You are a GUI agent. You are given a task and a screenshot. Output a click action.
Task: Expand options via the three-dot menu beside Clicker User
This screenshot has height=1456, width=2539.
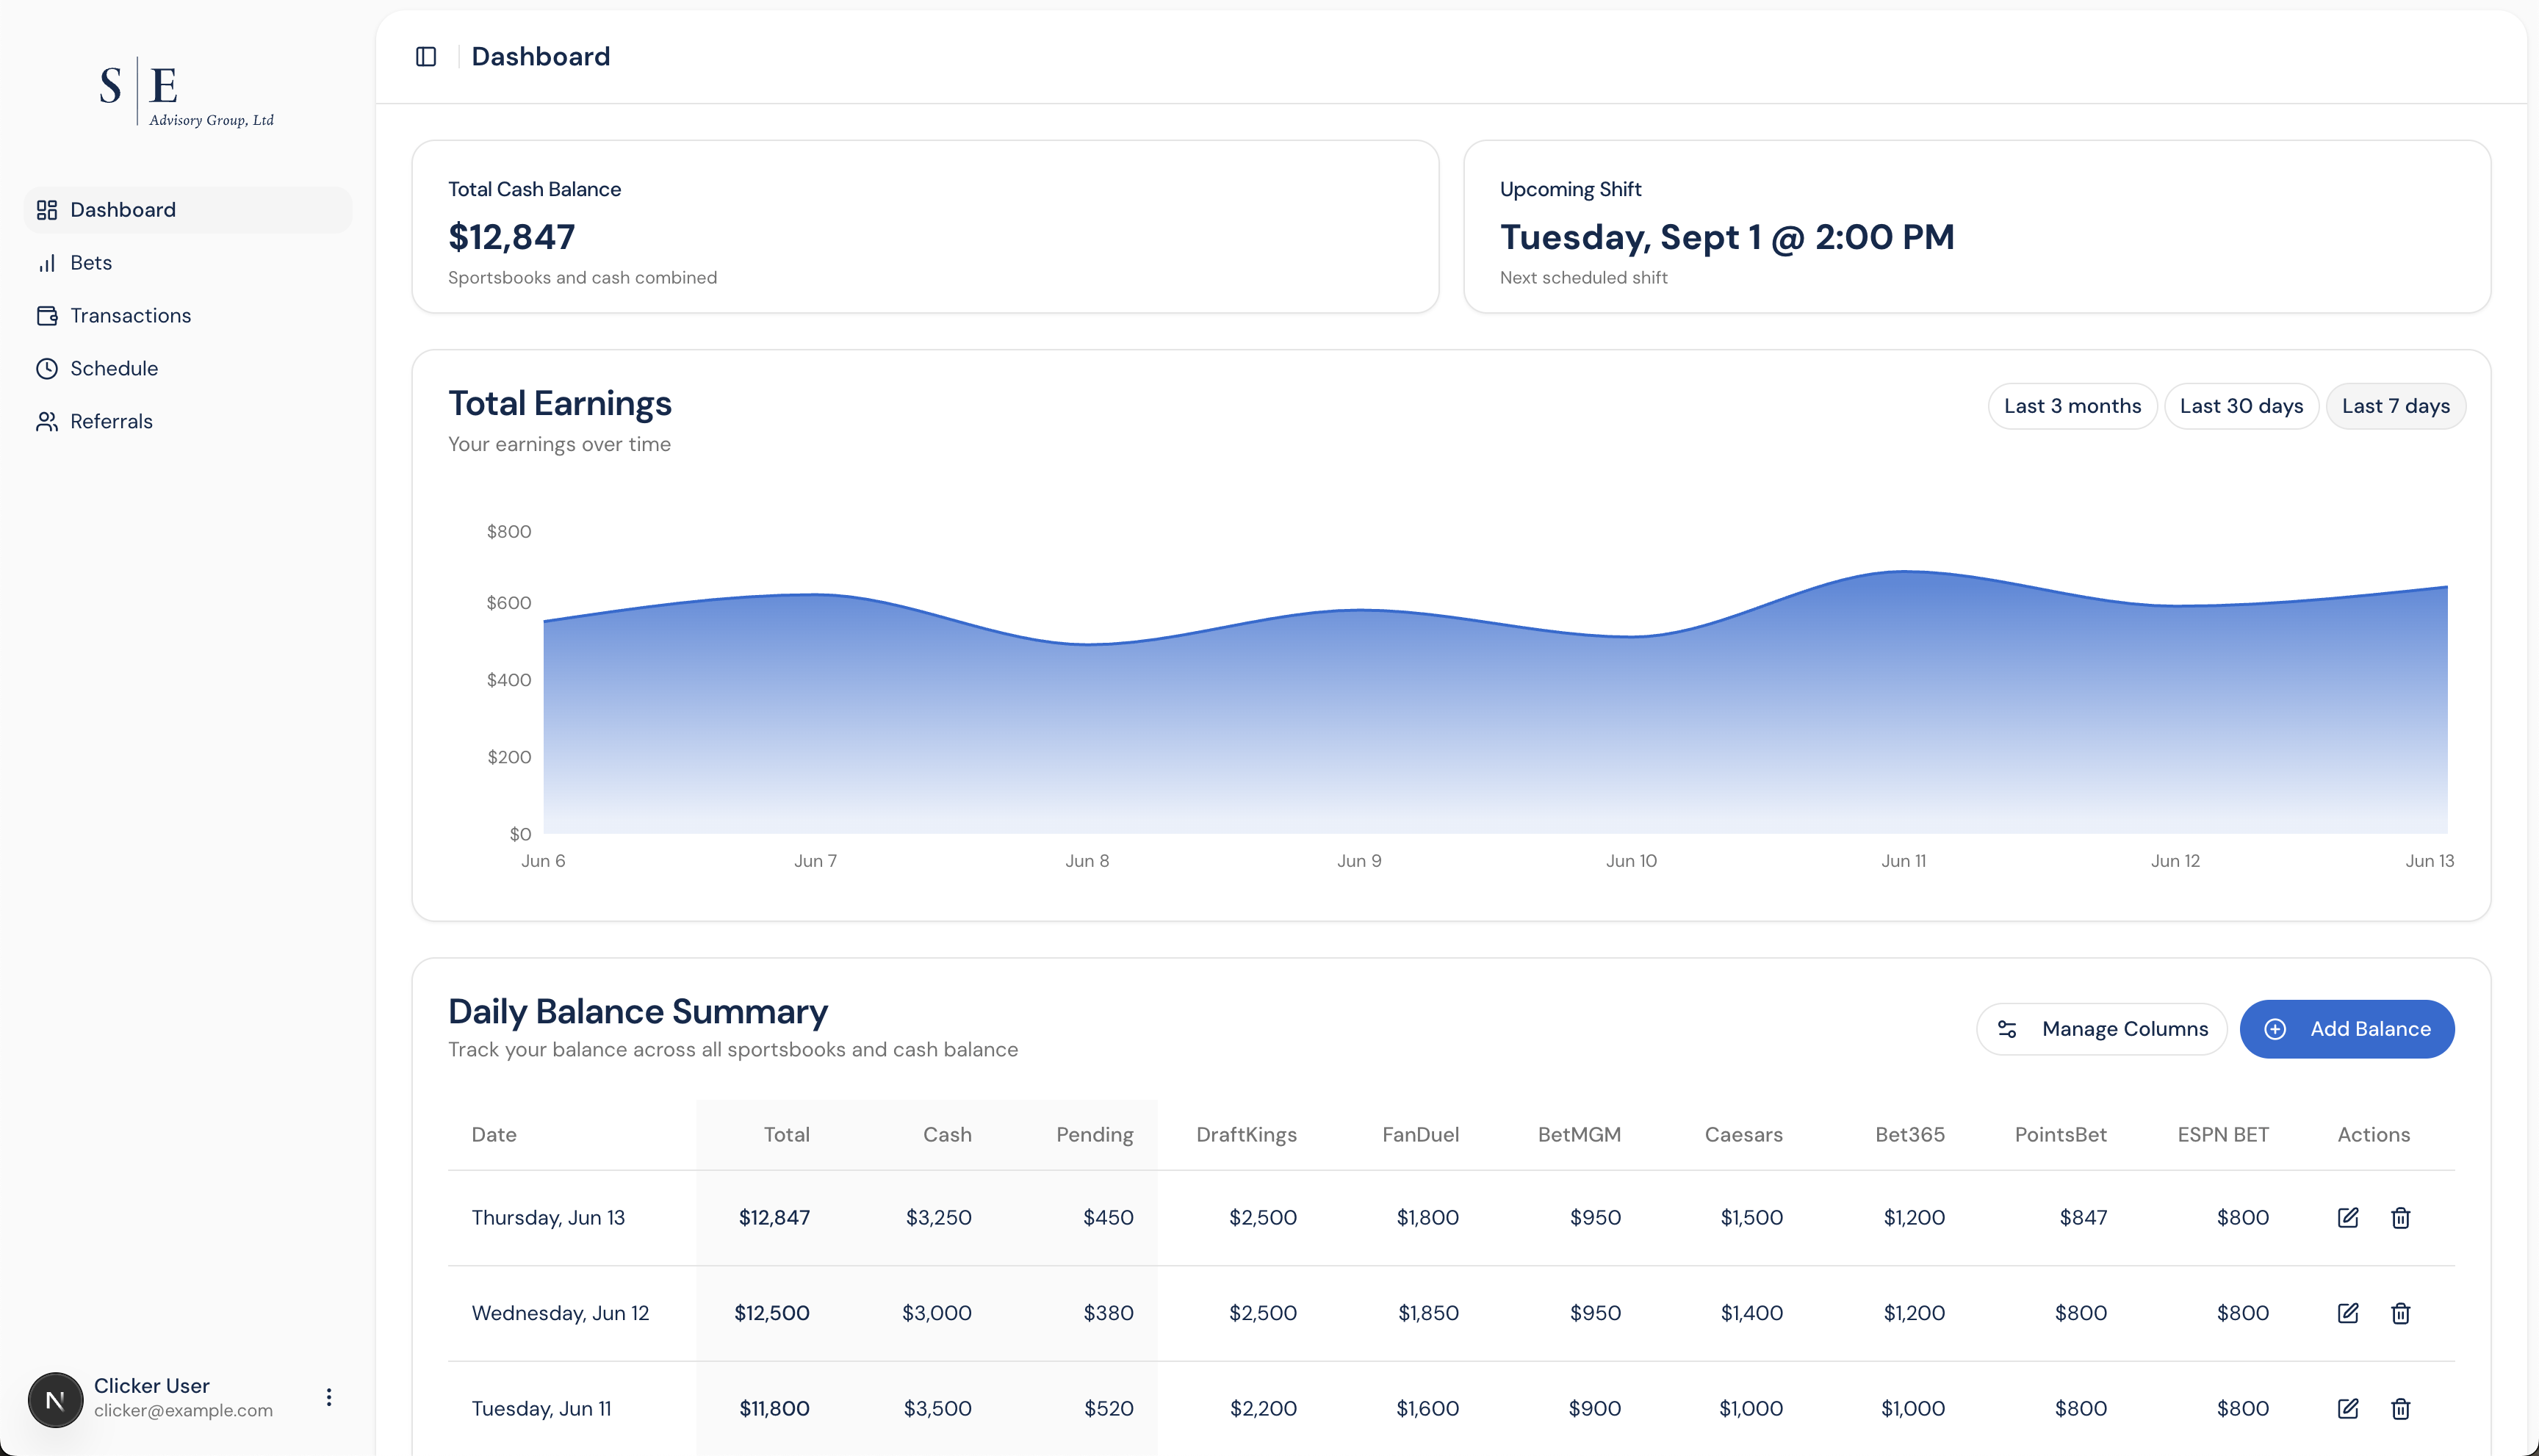click(329, 1397)
